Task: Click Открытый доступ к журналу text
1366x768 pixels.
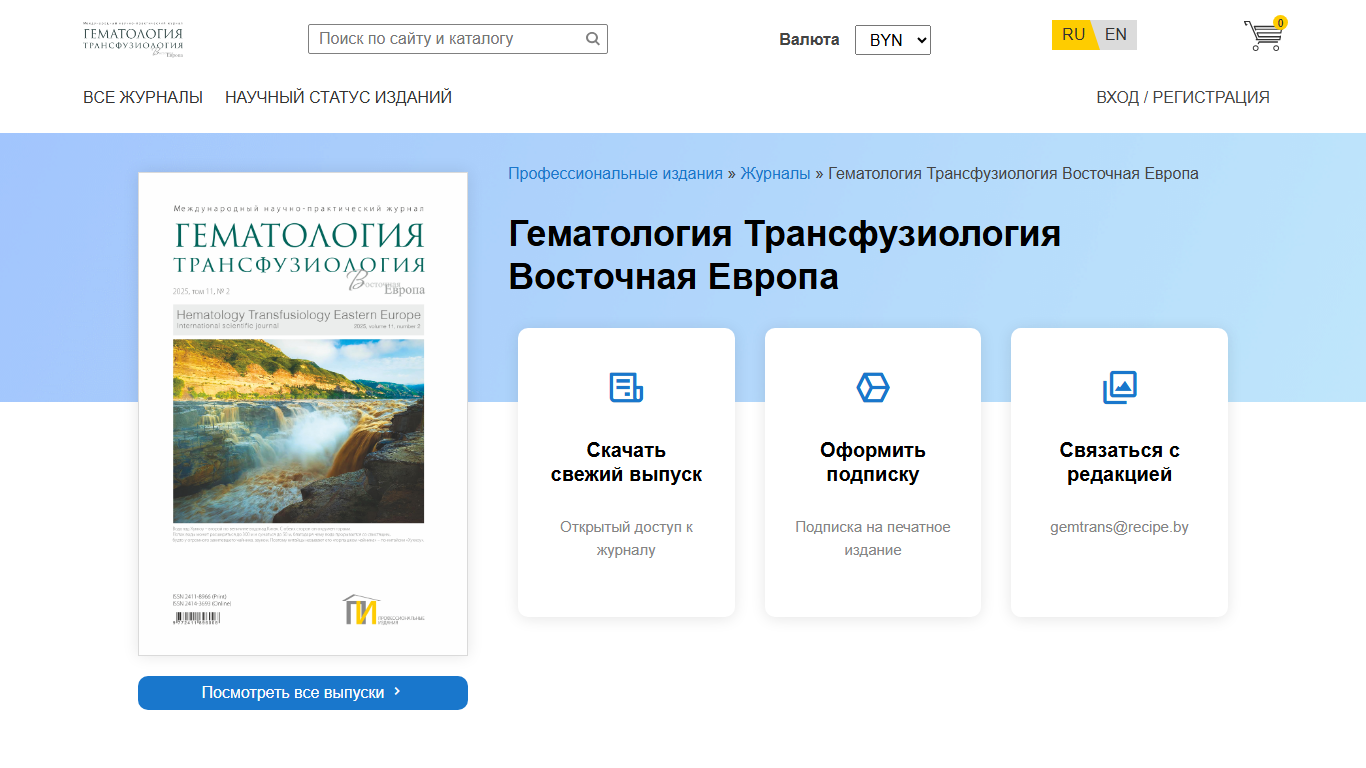Action: [626, 538]
